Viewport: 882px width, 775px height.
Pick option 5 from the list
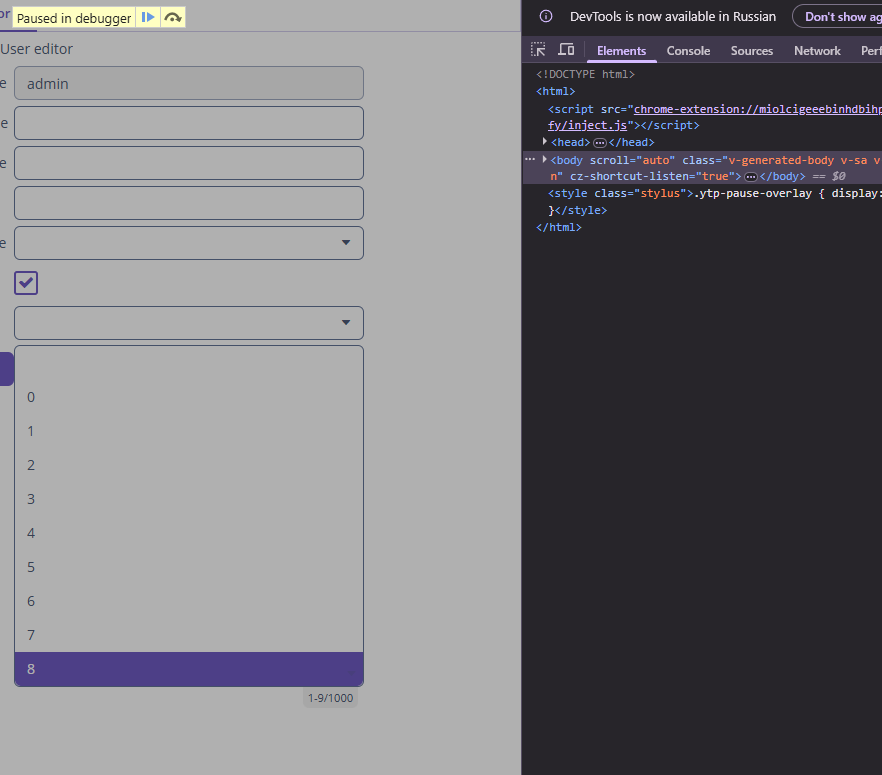click(x=189, y=567)
